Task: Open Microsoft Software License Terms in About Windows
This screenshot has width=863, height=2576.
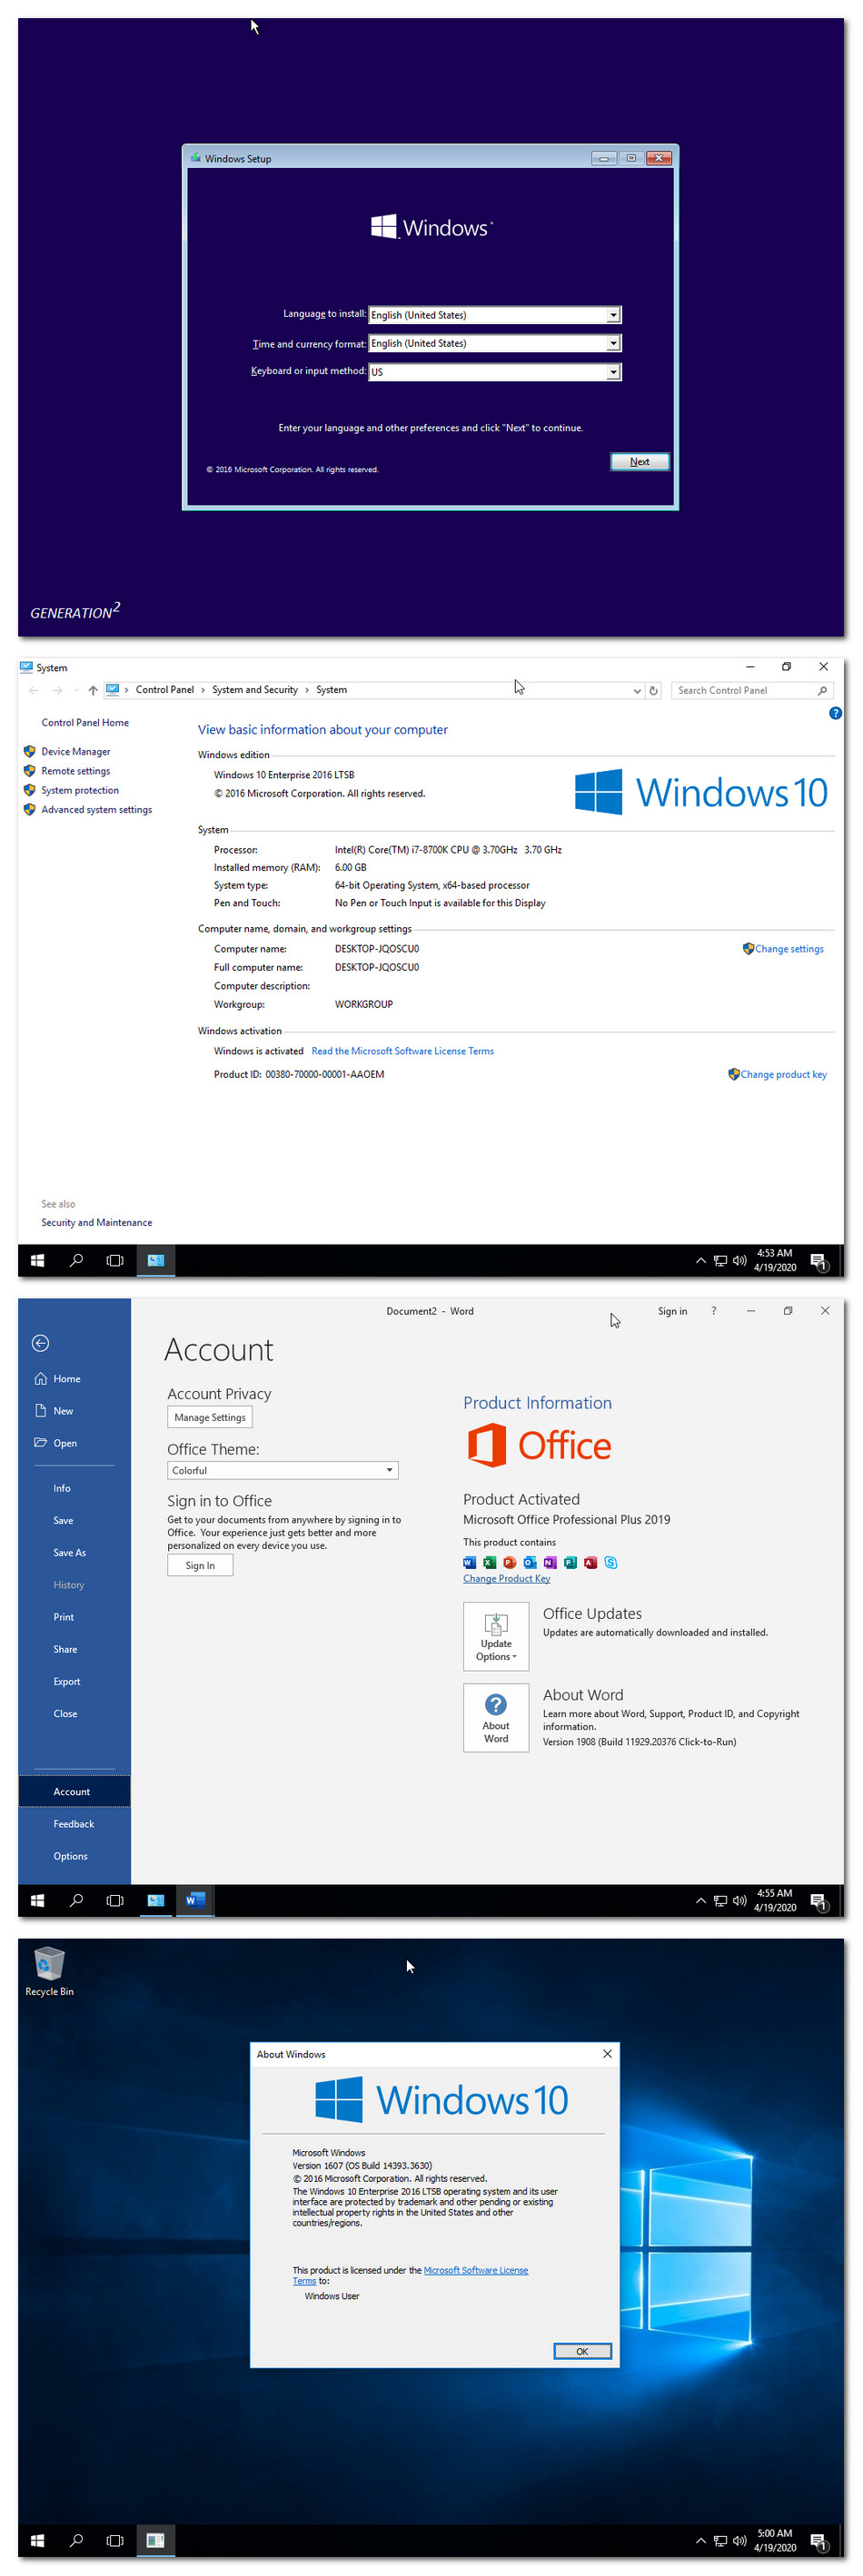Action: point(476,2270)
